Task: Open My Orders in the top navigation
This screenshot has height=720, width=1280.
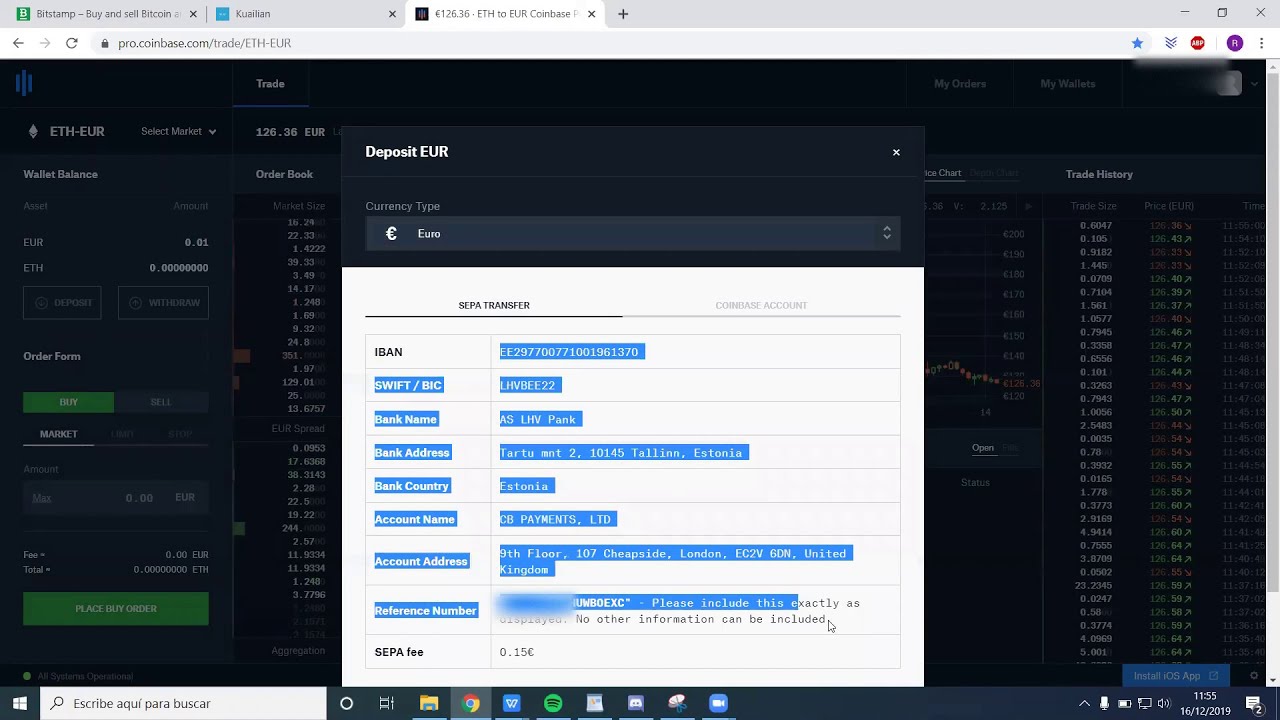Action: tap(960, 84)
